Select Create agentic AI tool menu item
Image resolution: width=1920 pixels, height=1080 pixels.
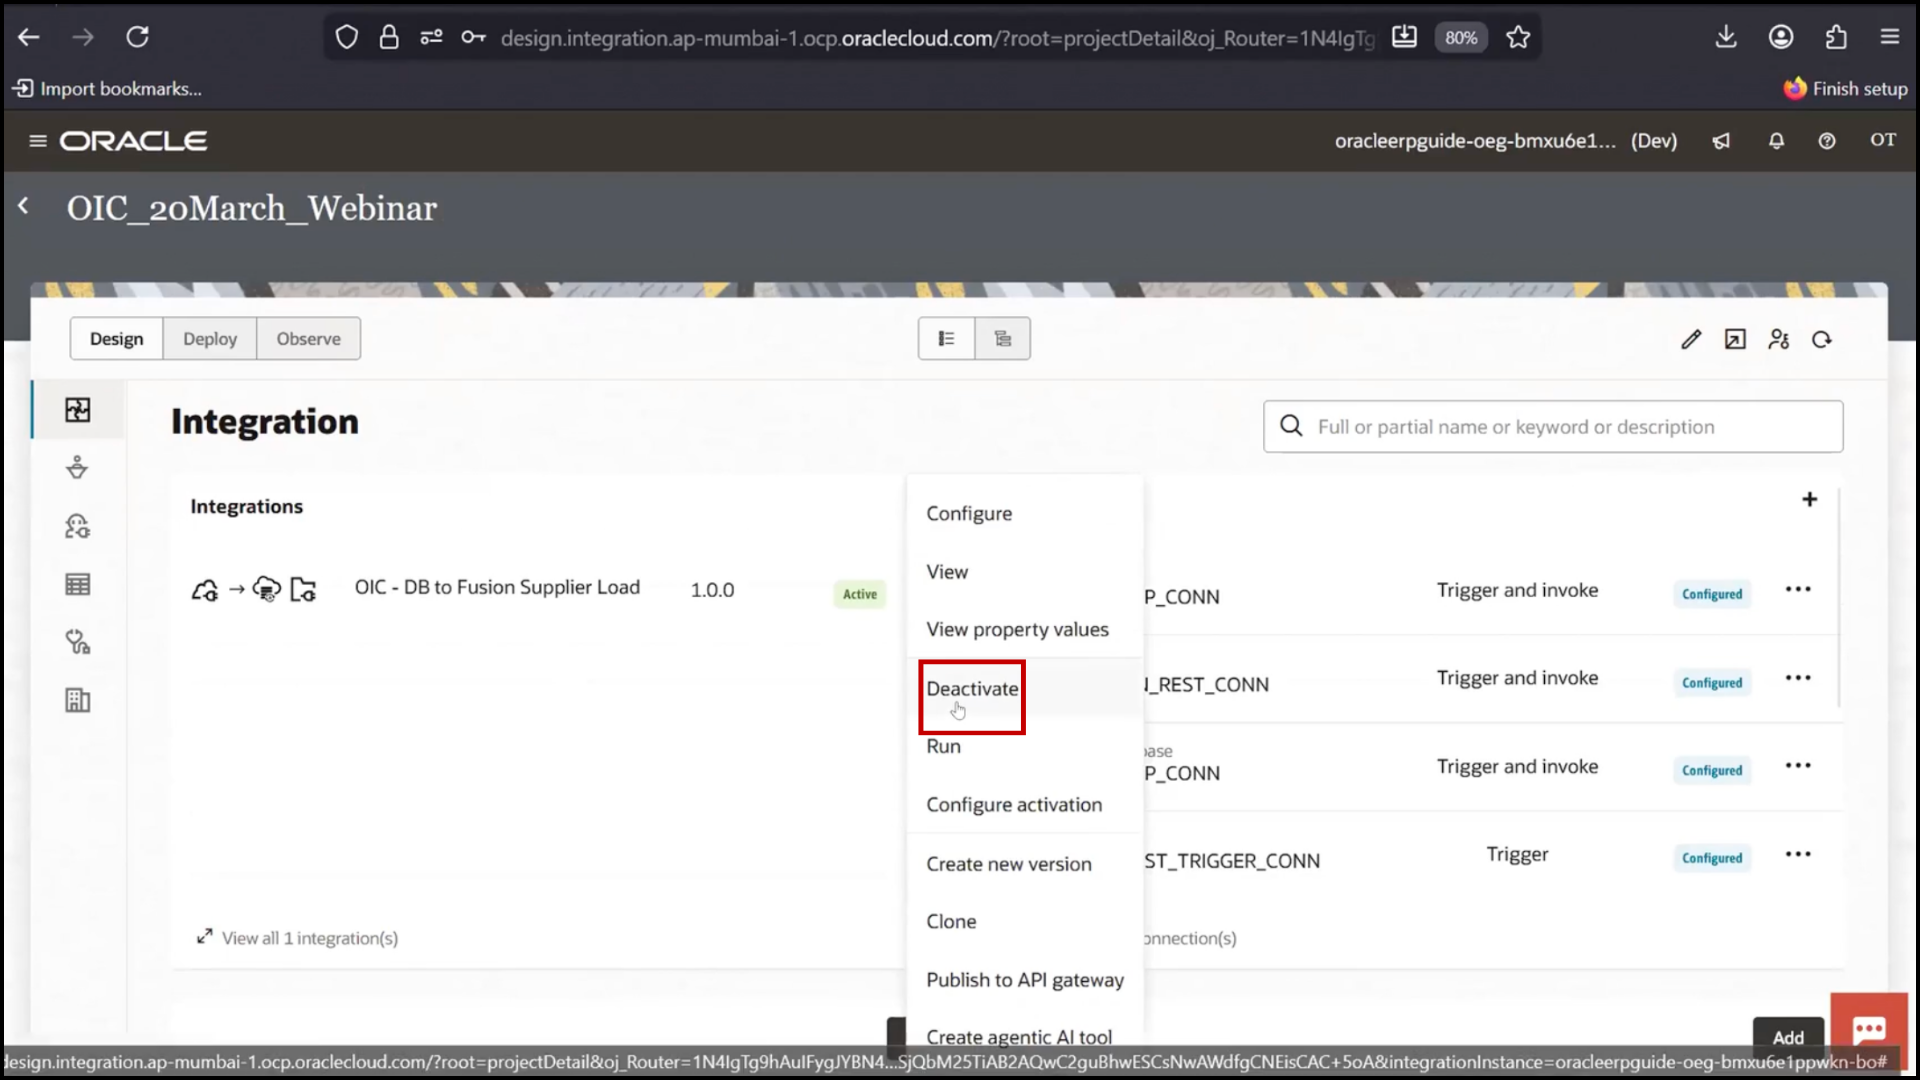point(1025,1036)
